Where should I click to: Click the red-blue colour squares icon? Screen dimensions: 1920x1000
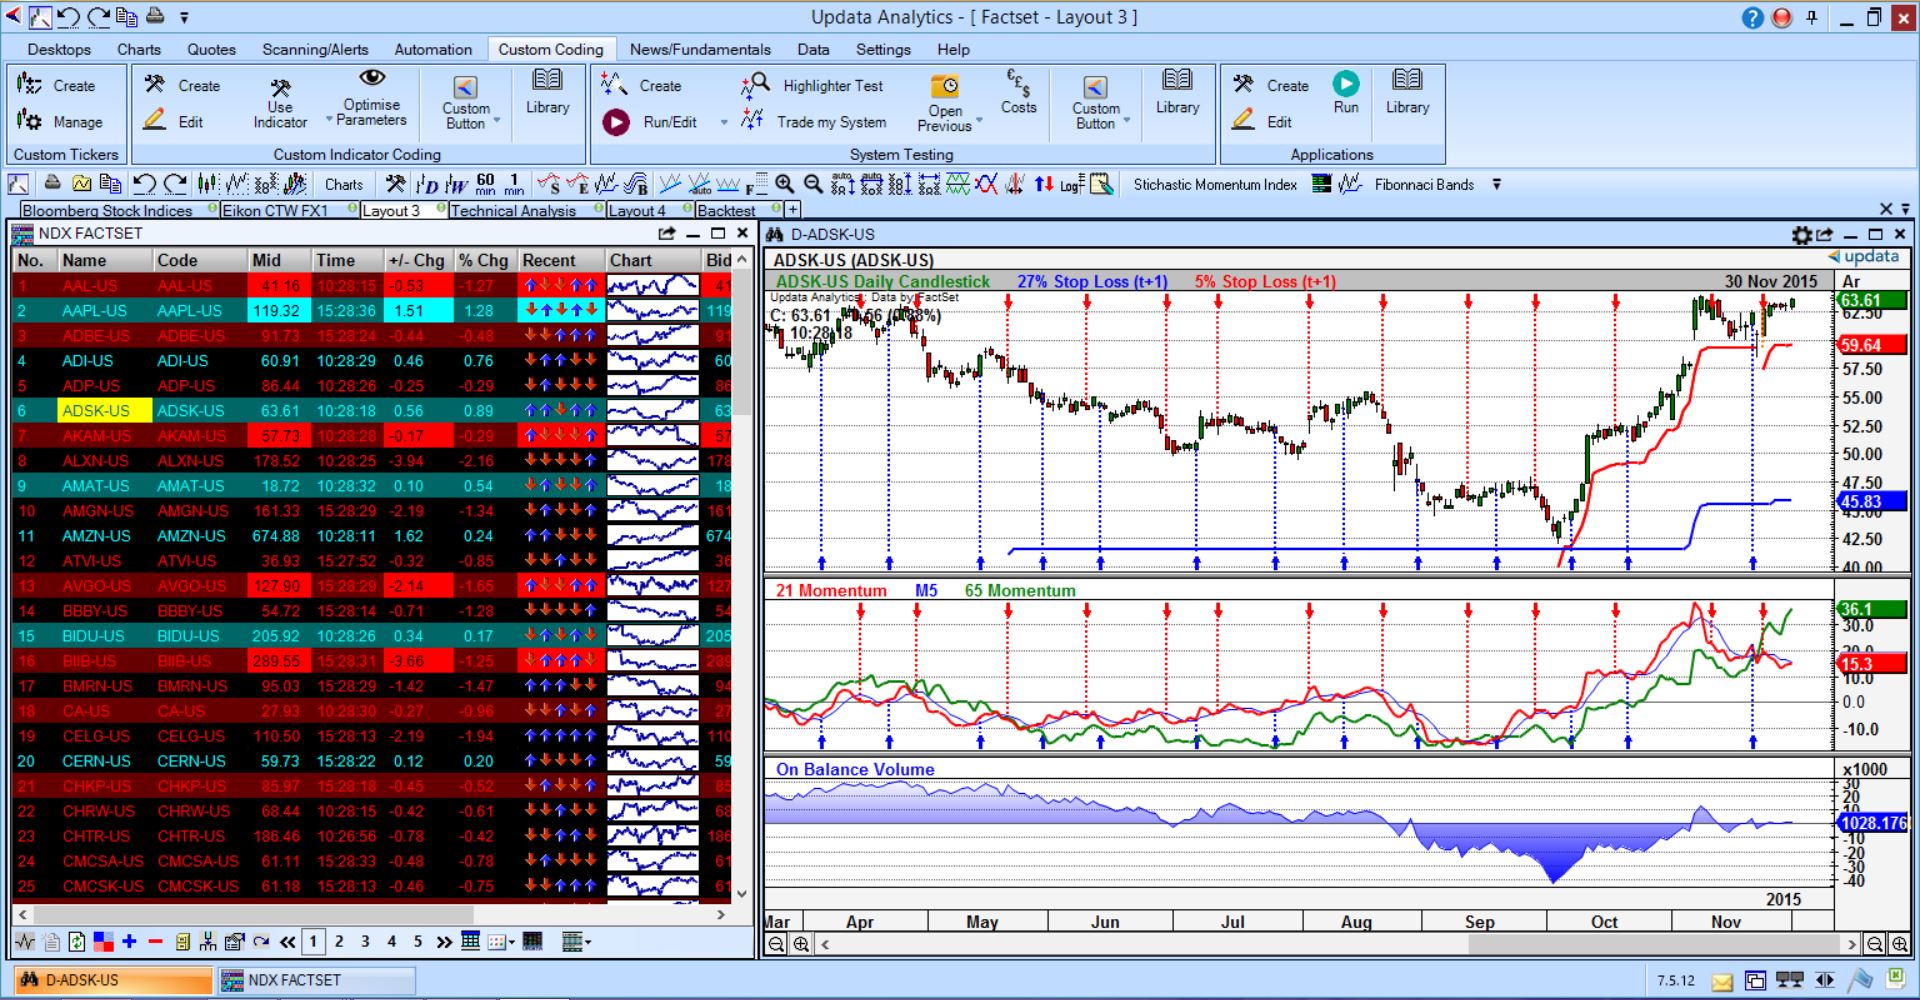click(103, 941)
